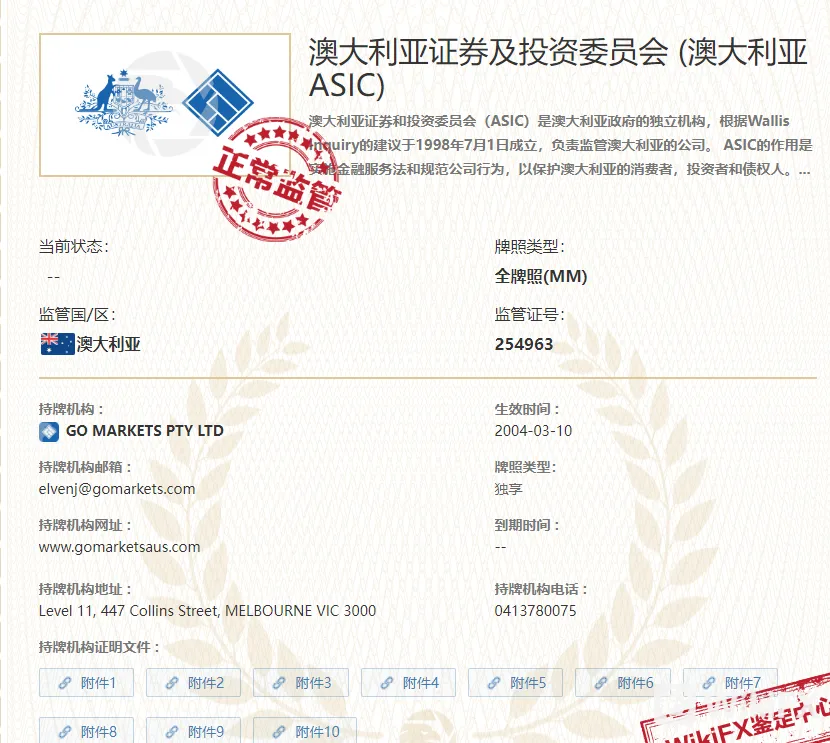Image resolution: width=830 pixels, height=743 pixels.
Task: Open attachment 附件8 button
Action: tap(86, 731)
